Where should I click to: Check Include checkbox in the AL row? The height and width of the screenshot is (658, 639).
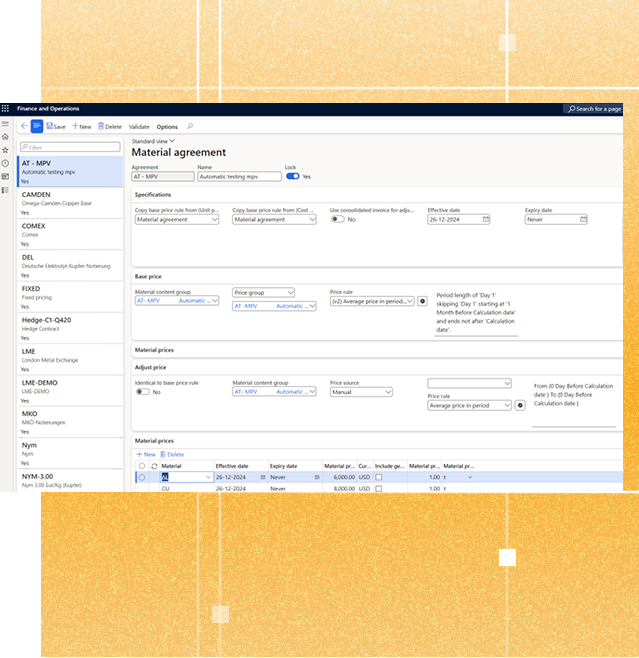click(x=378, y=478)
